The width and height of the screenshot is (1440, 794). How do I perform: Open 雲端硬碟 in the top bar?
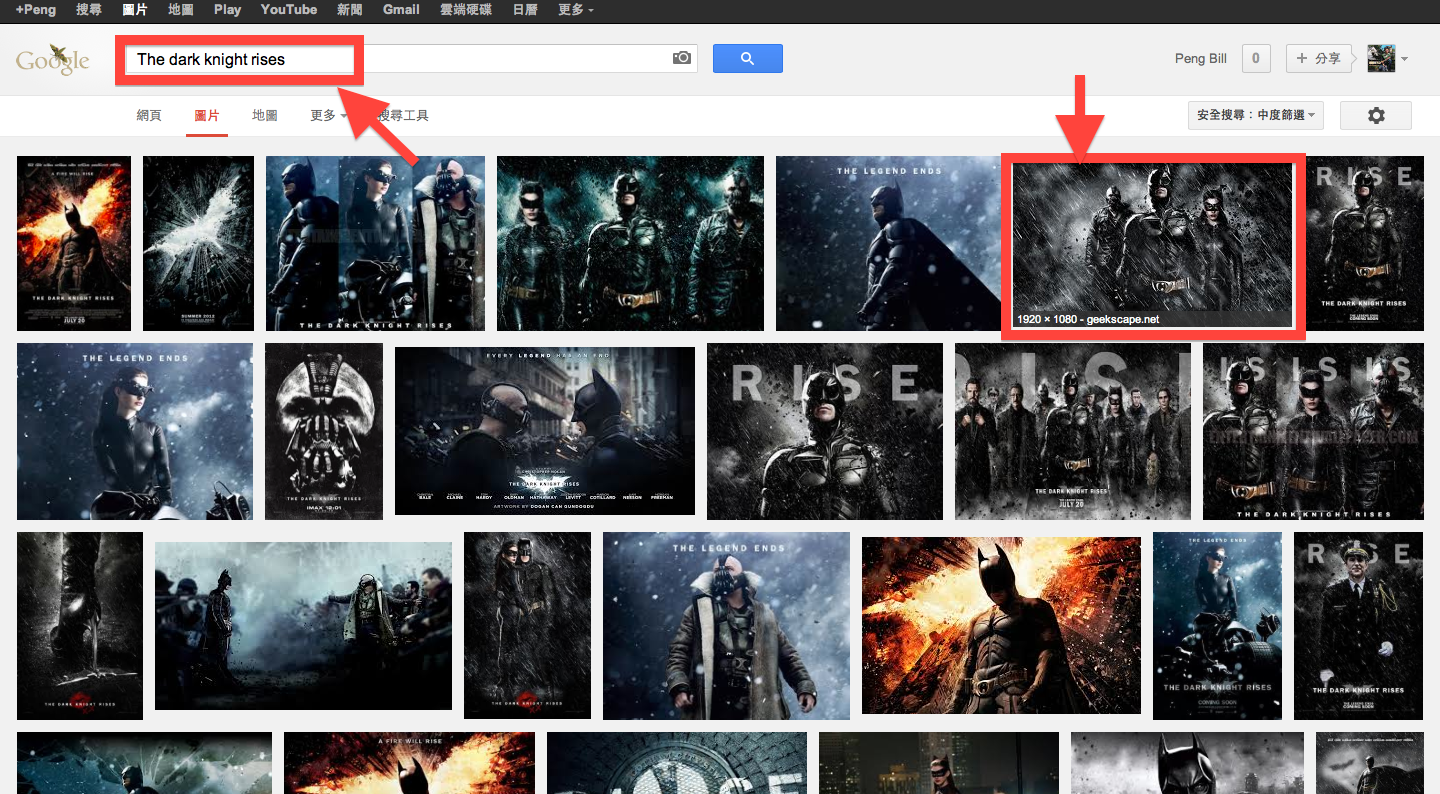pyautogui.click(x=465, y=9)
